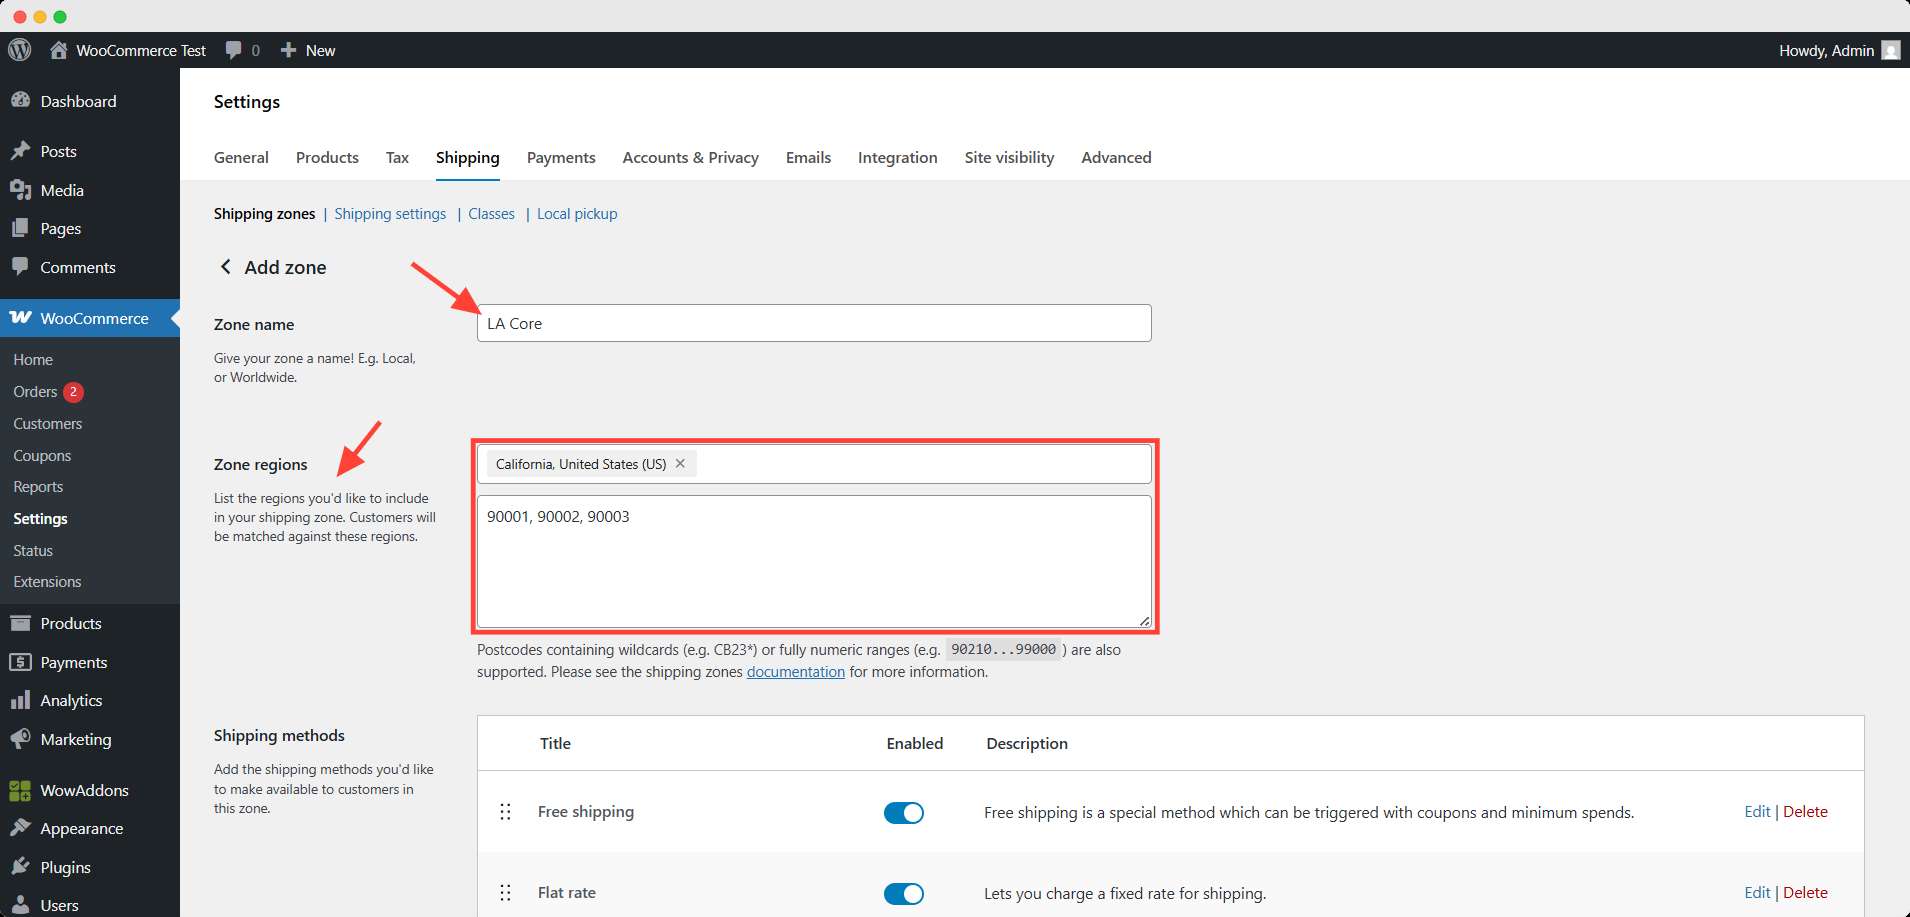Screen dimensions: 1910x917
Task: Click the Products archive icon in sidebar
Action: tap(20, 623)
